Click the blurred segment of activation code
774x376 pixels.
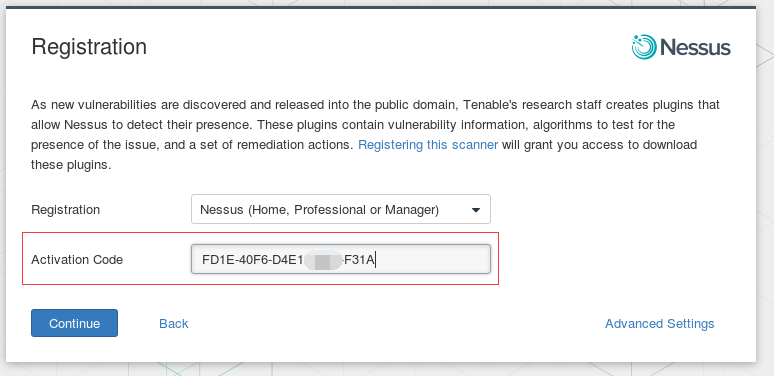(323, 260)
